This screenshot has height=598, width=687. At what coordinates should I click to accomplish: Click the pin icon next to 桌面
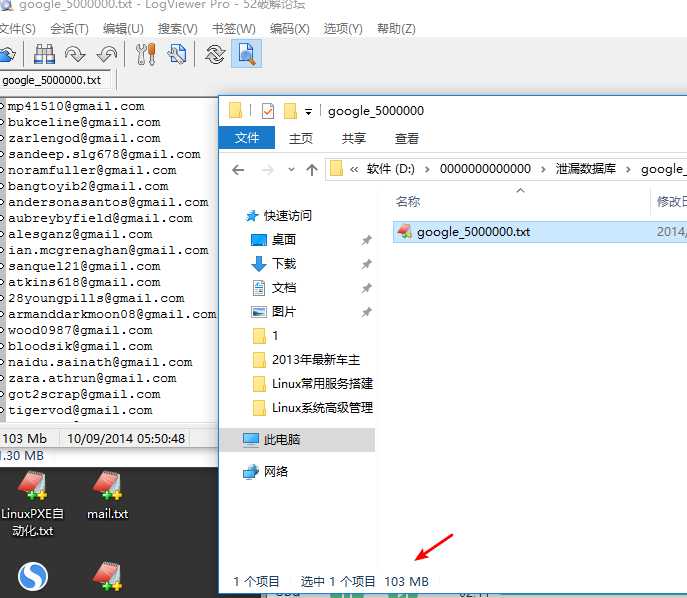pos(366,240)
